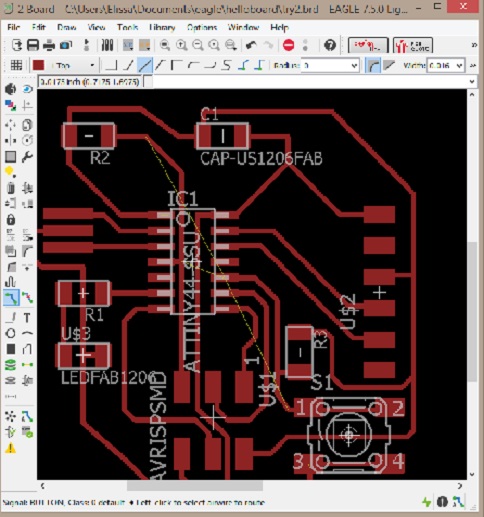Open the File menu

pyautogui.click(x=13, y=27)
